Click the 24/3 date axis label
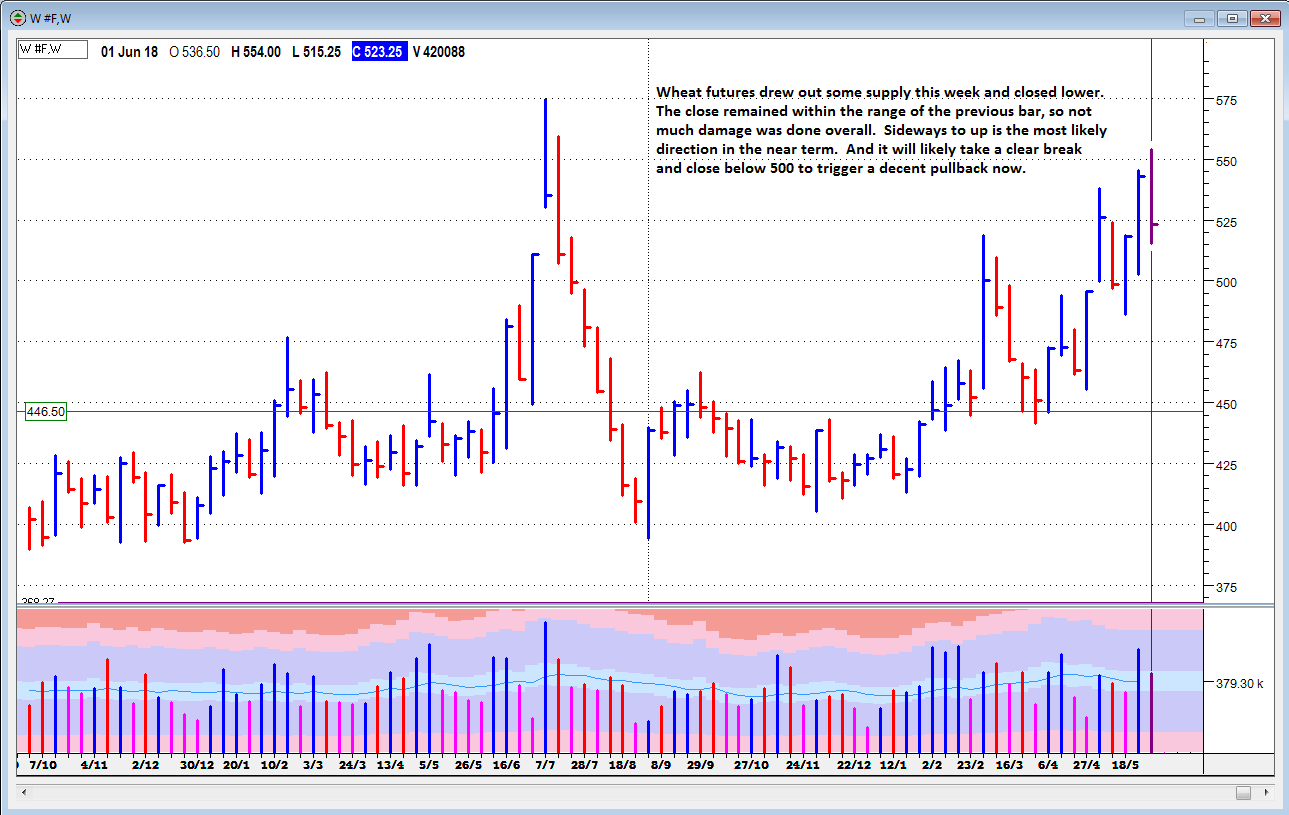Viewport: 1289px width, 815px height. (352, 765)
